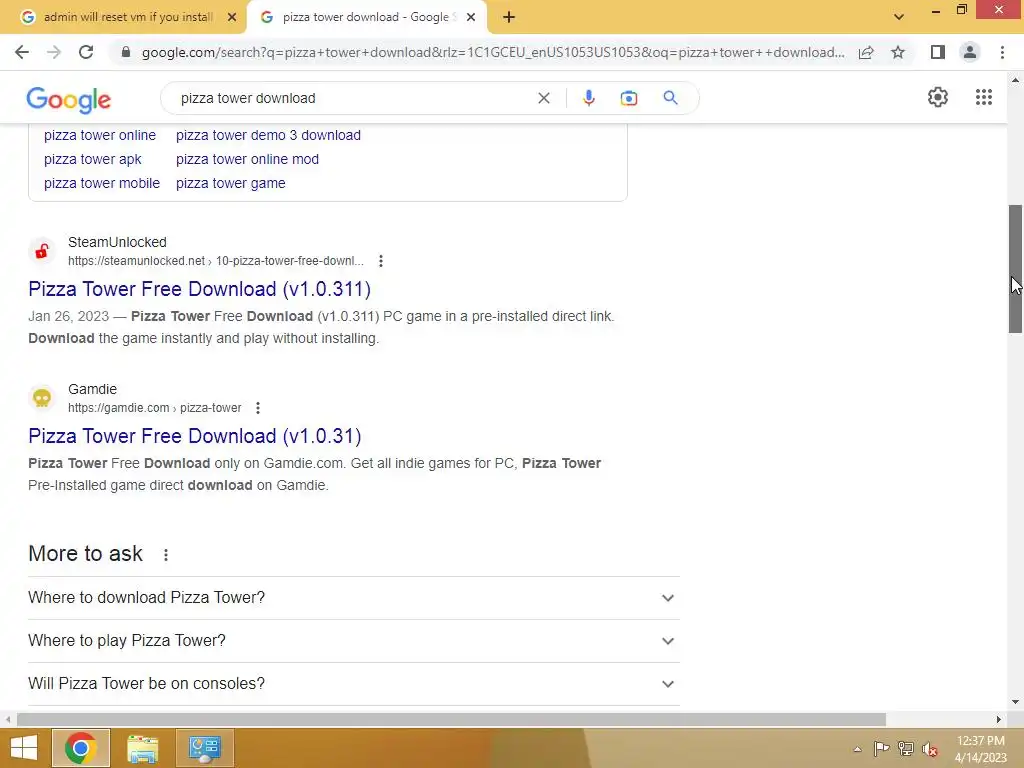Click the Chrome taskbar icon
1024x768 pixels.
tap(81, 748)
